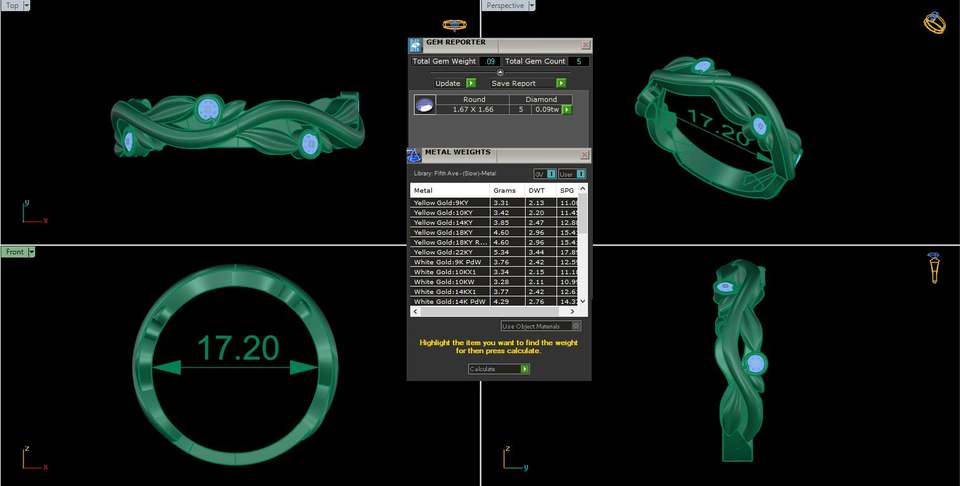The height and width of the screenshot is (486, 960).
Task: Open the Perspective viewport dropdown arrow
Action: 531,6
